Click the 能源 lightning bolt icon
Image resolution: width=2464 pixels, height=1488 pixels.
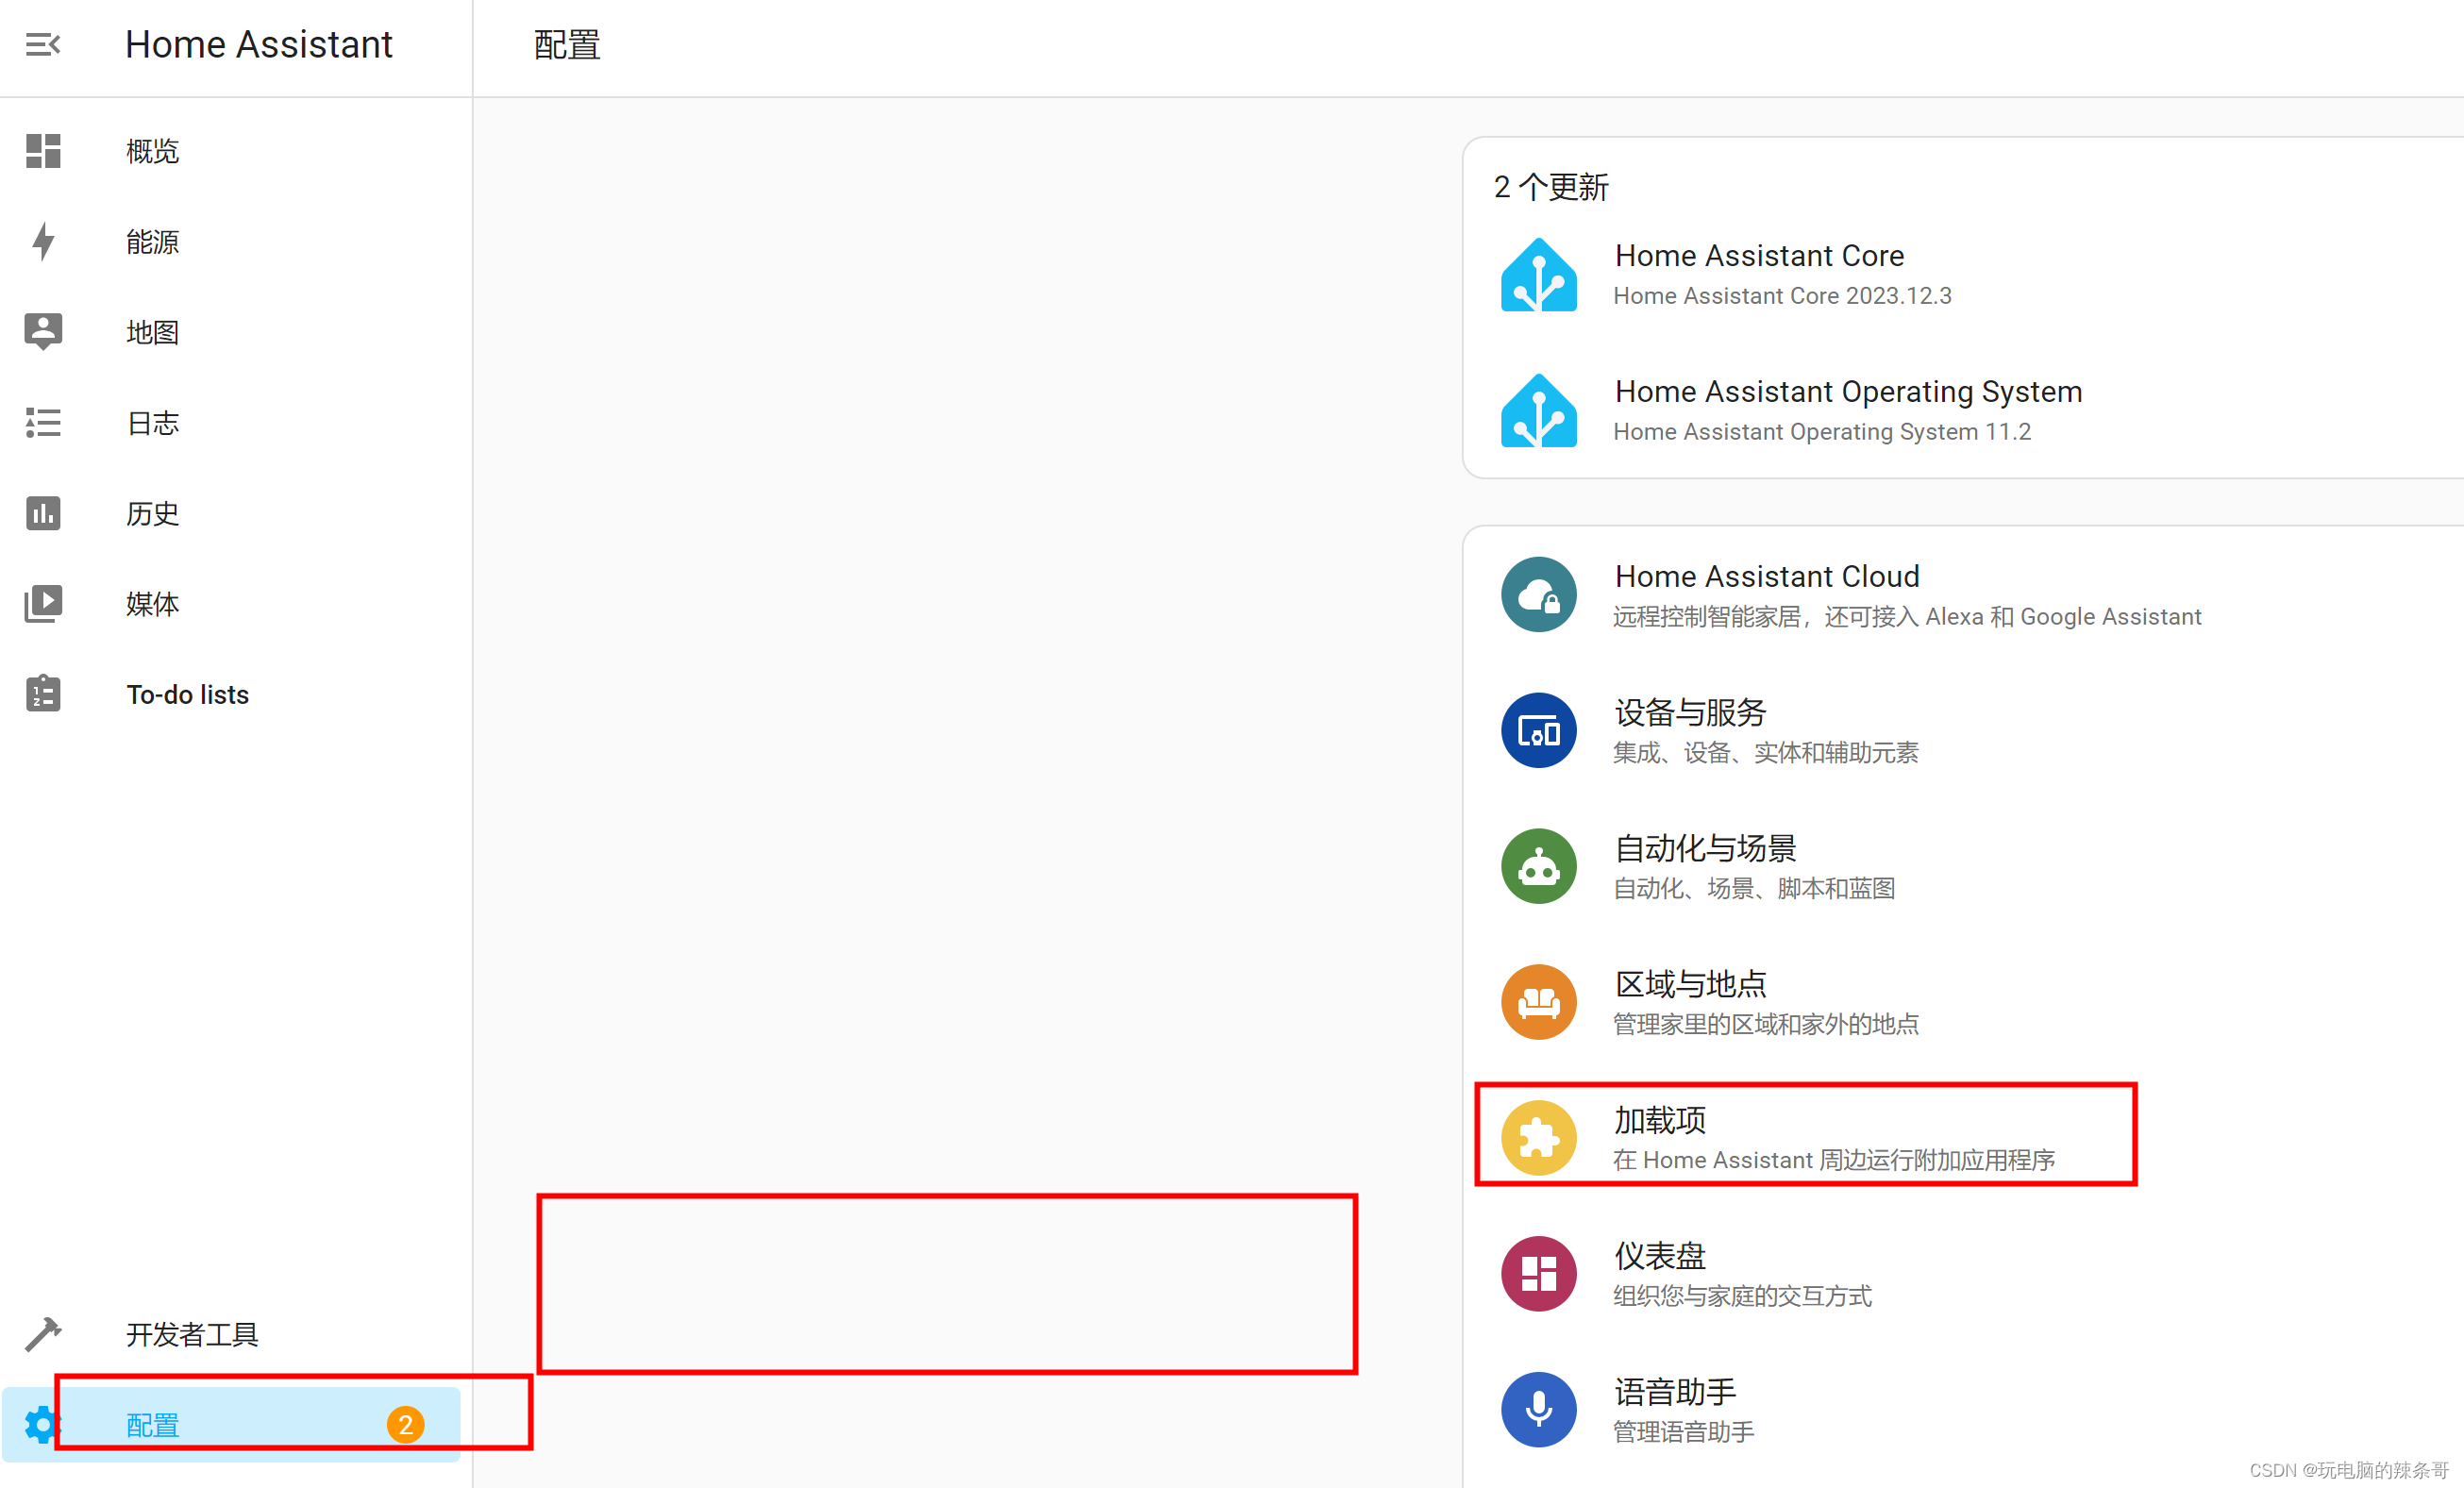pos(43,241)
